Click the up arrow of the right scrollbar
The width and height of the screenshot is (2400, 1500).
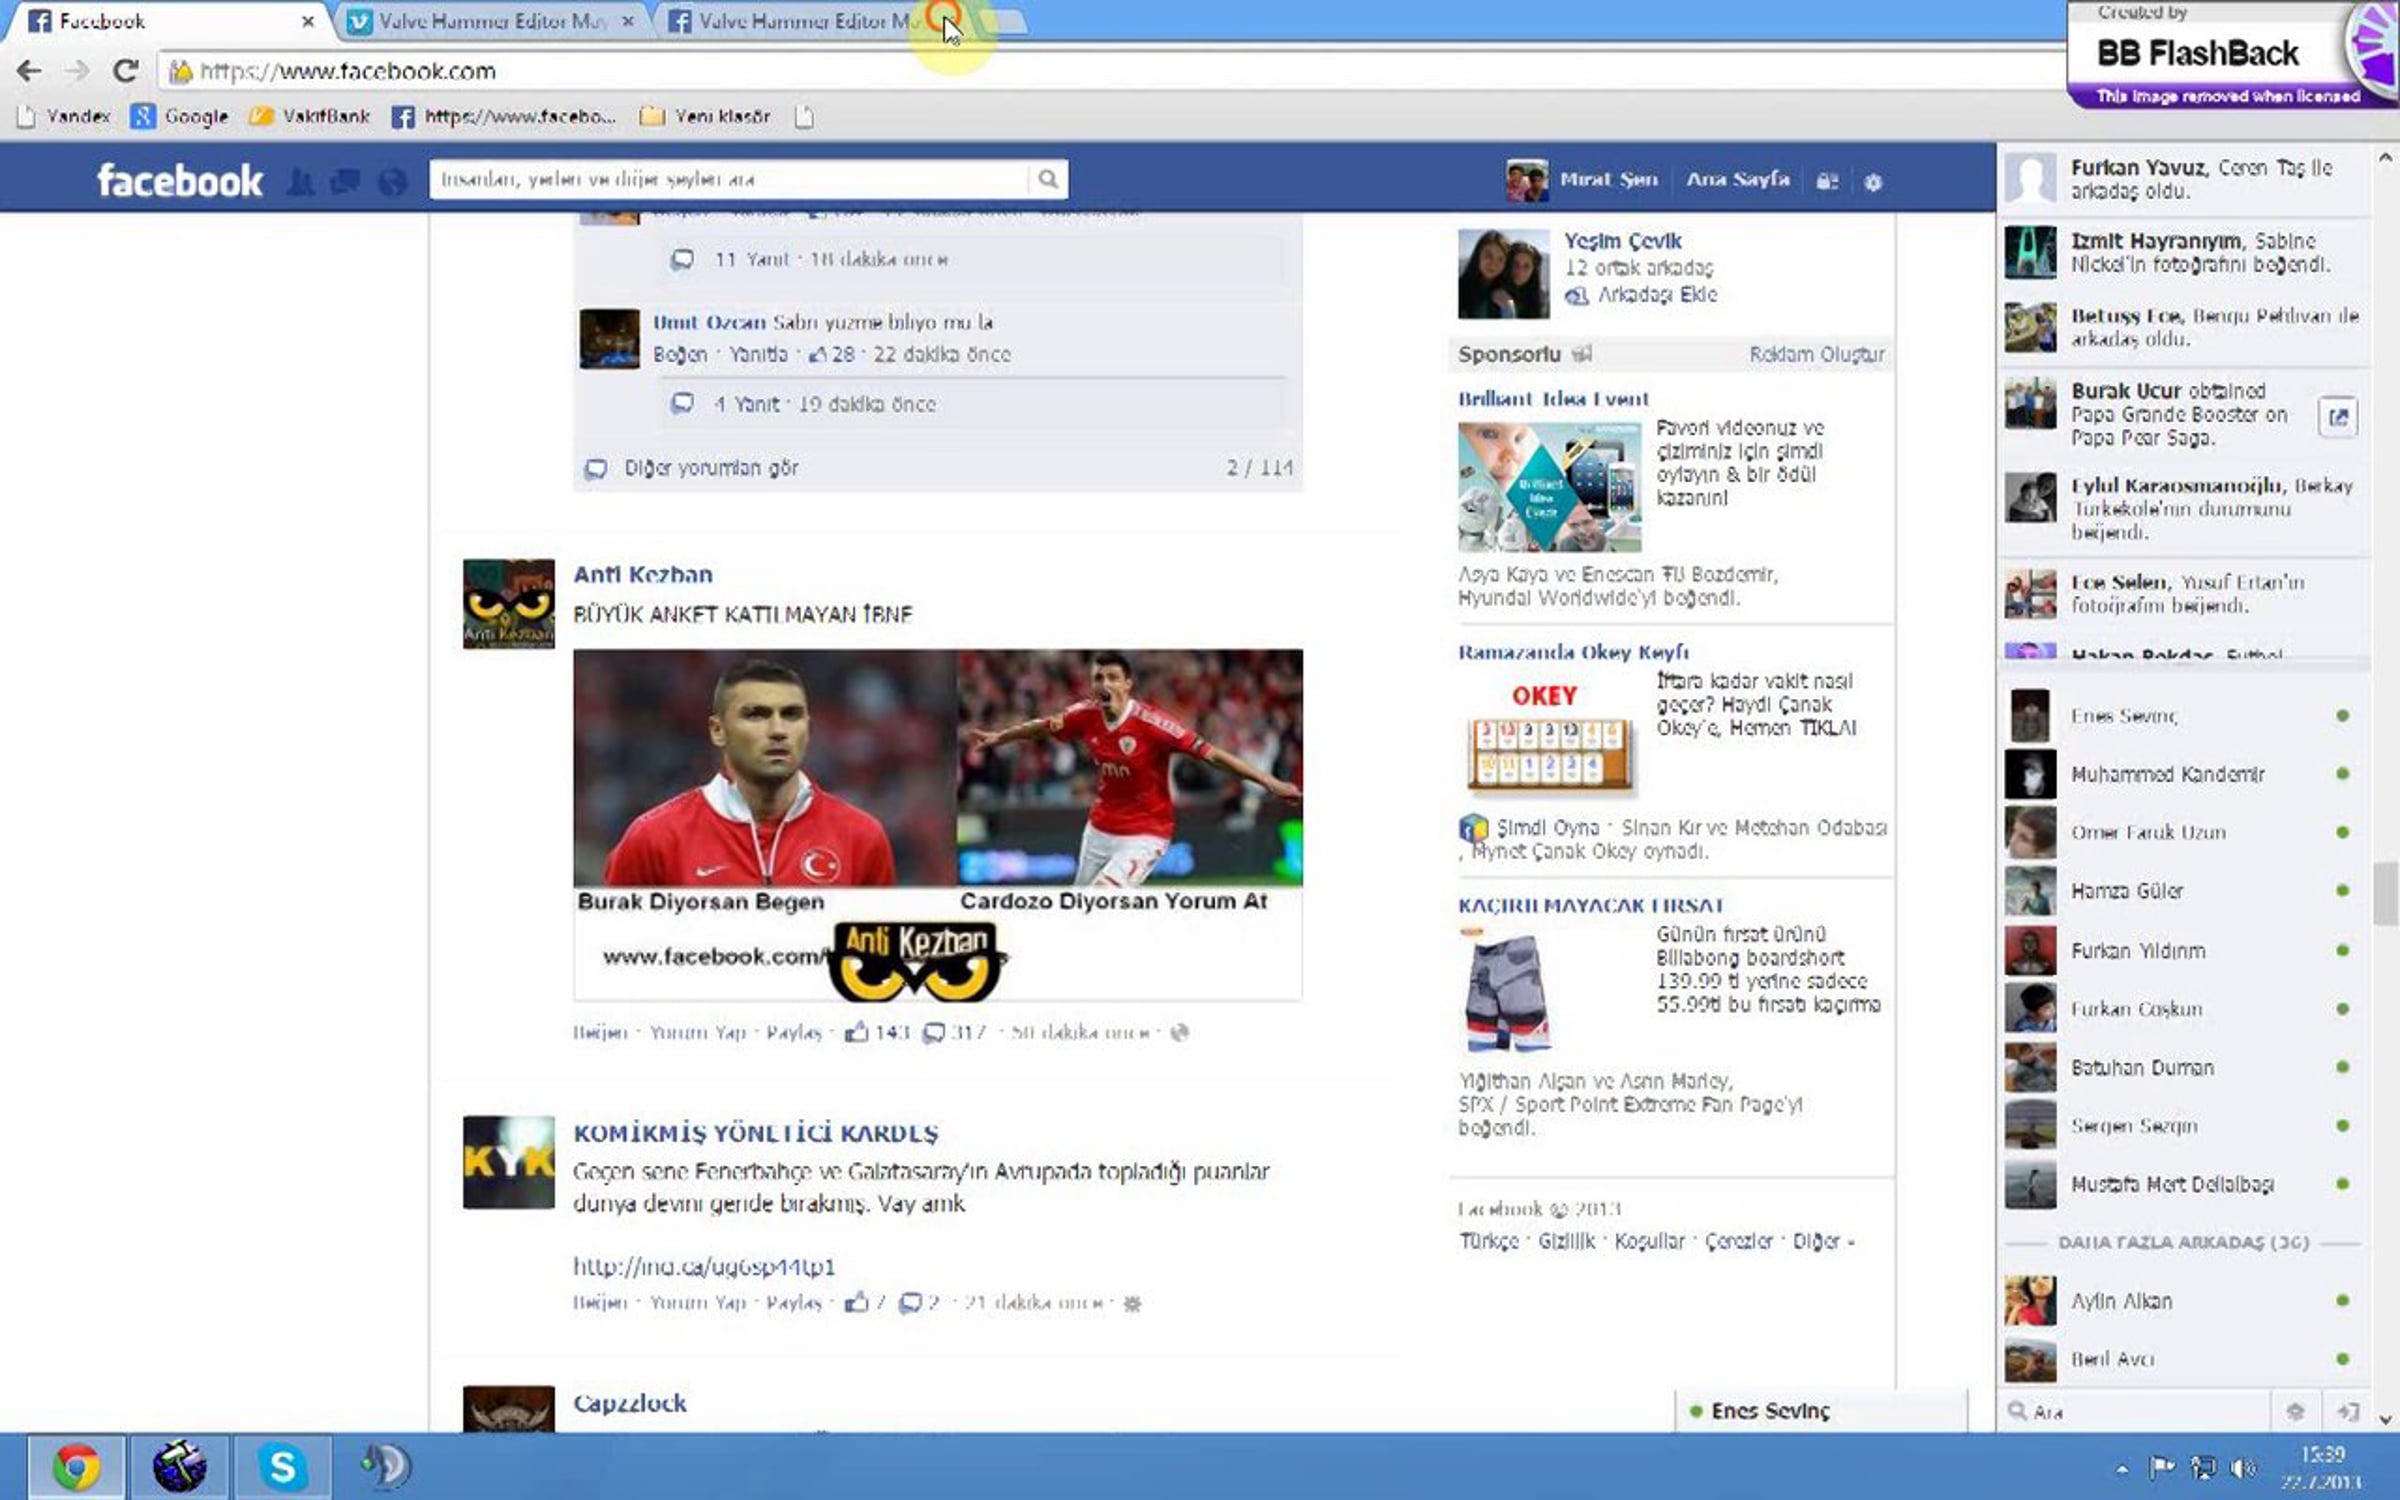pos(2386,158)
